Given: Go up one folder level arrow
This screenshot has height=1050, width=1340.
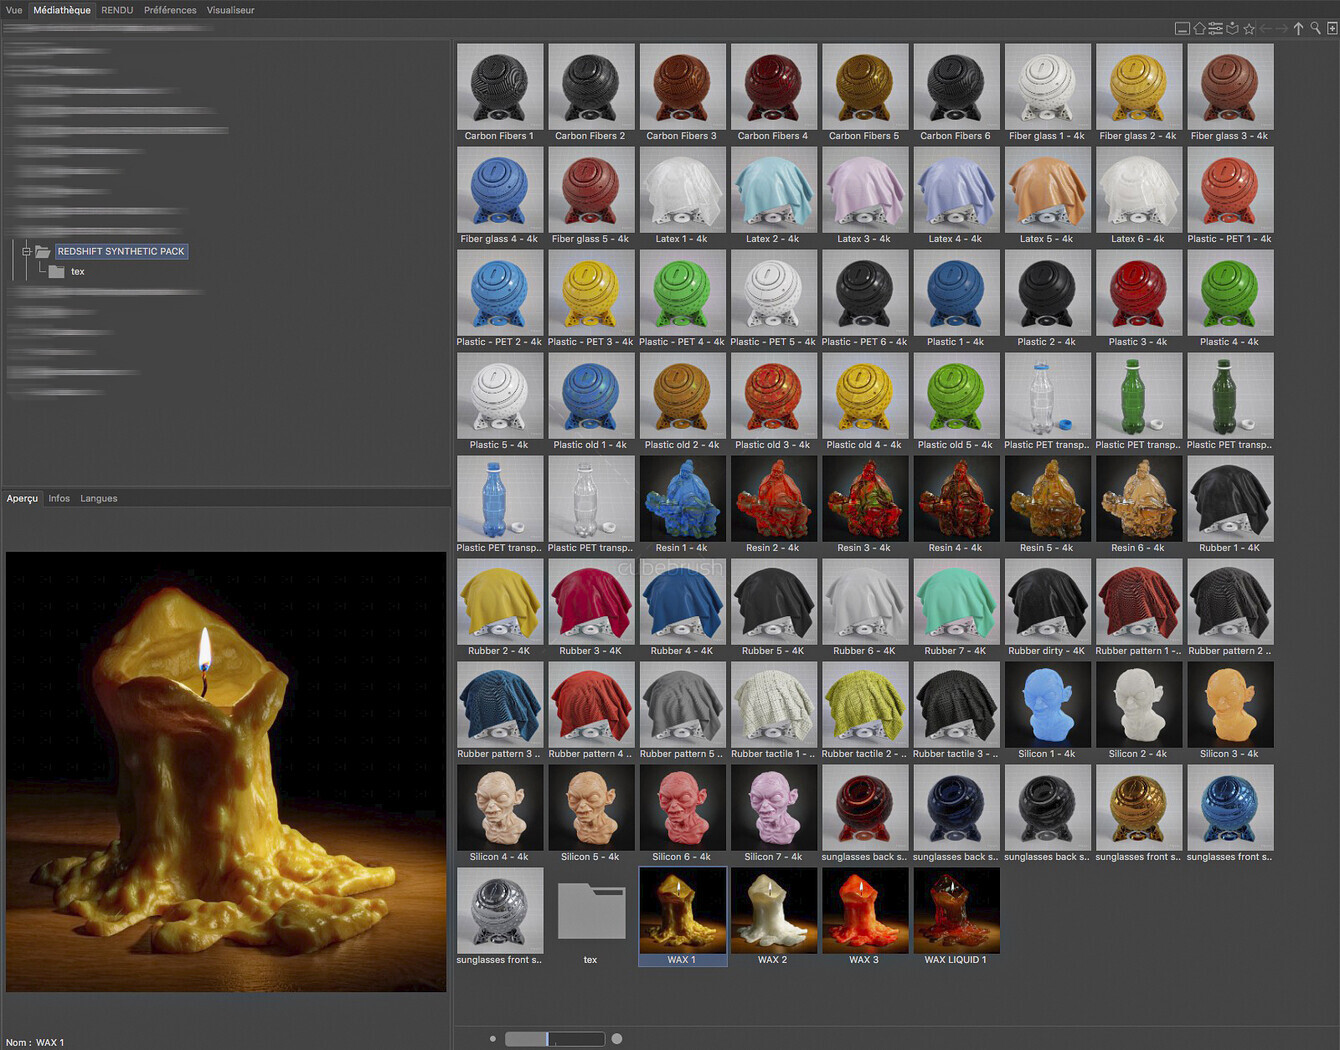Looking at the screenshot, I should pyautogui.click(x=1298, y=29).
